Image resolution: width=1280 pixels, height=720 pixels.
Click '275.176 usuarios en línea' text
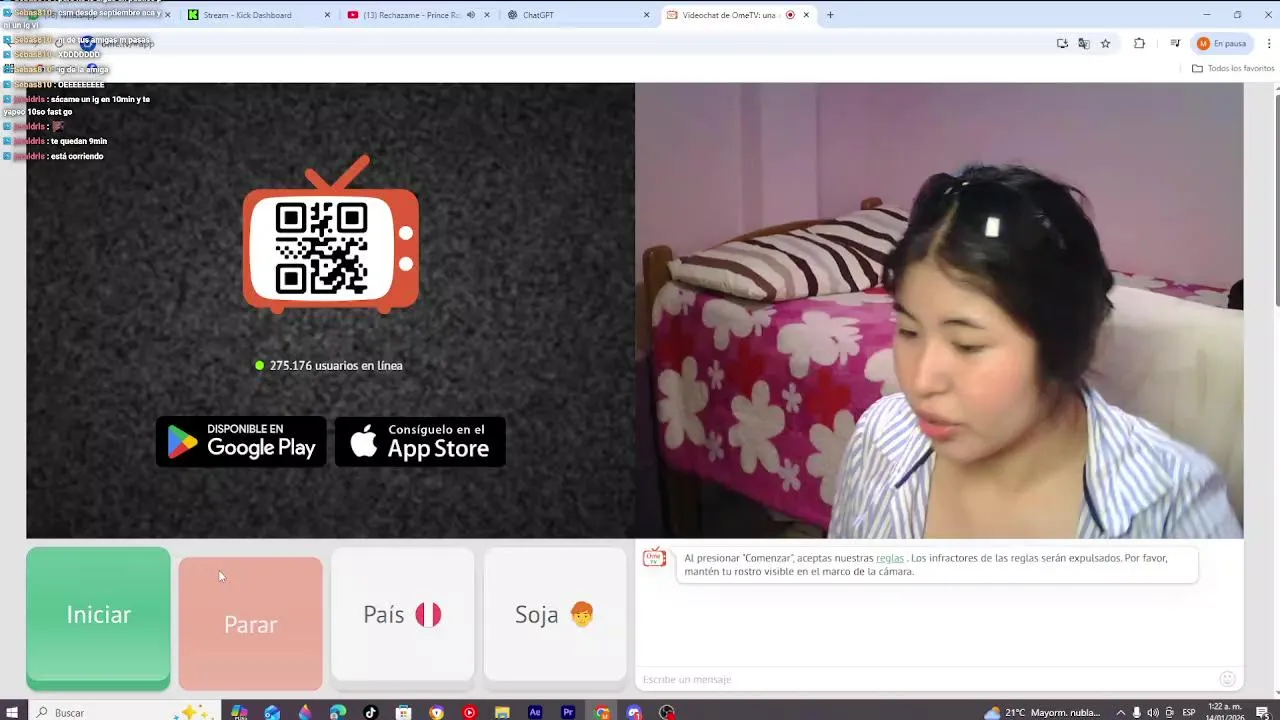point(336,366)
